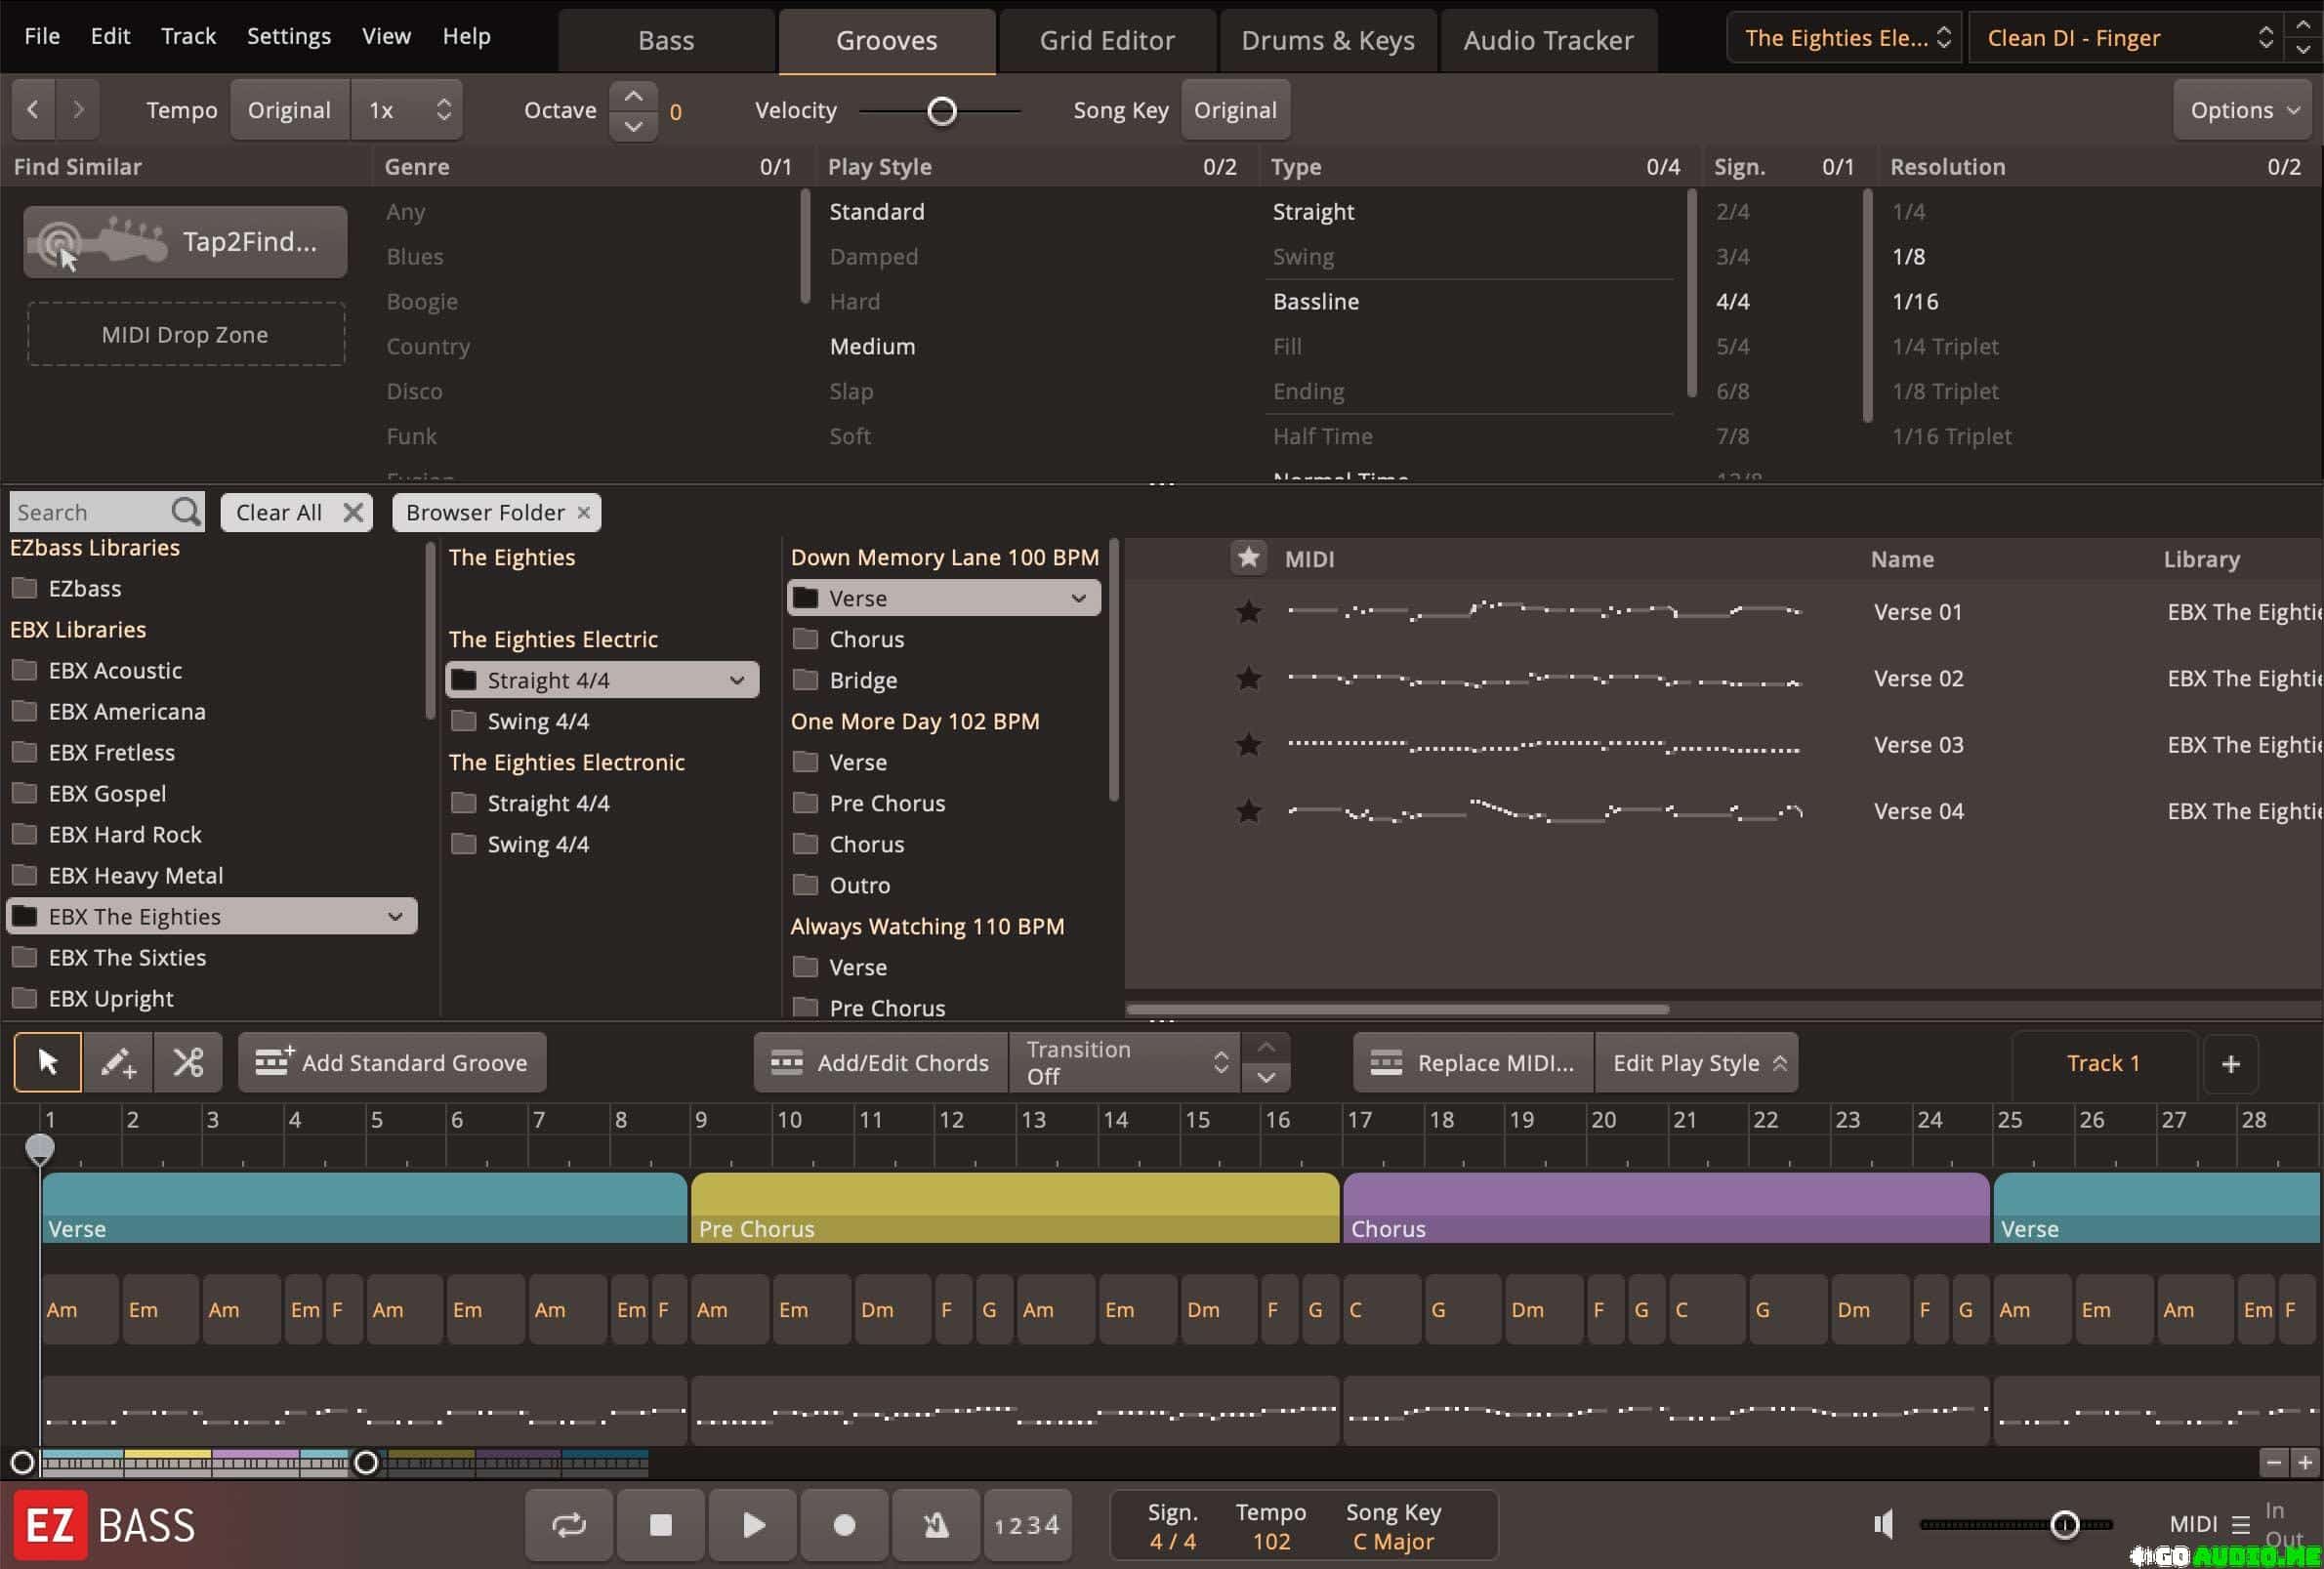
Task: Zoom out the timeline with minus
Action: pos(2274,1463)
